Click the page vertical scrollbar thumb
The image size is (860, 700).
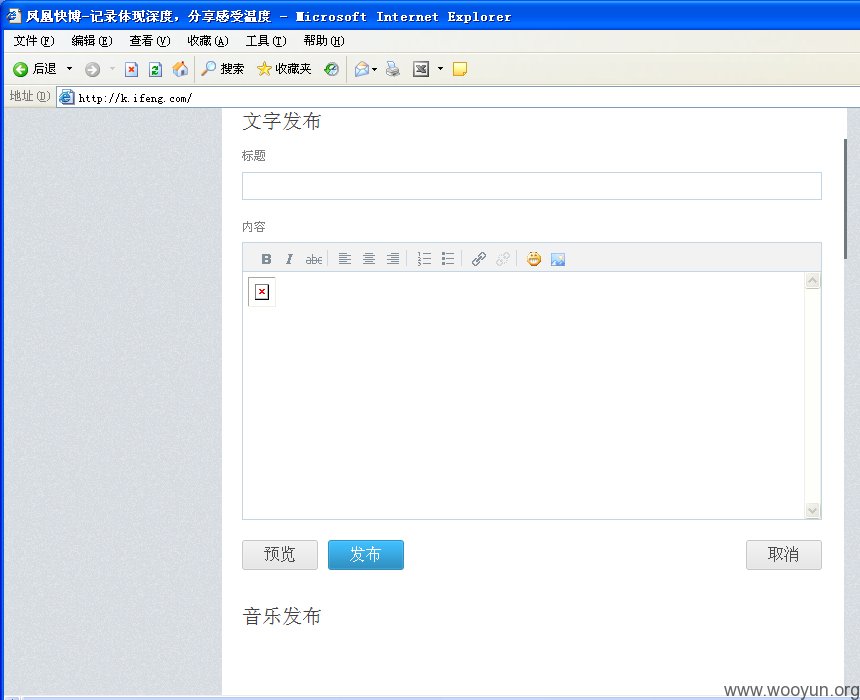coord(845,199)
